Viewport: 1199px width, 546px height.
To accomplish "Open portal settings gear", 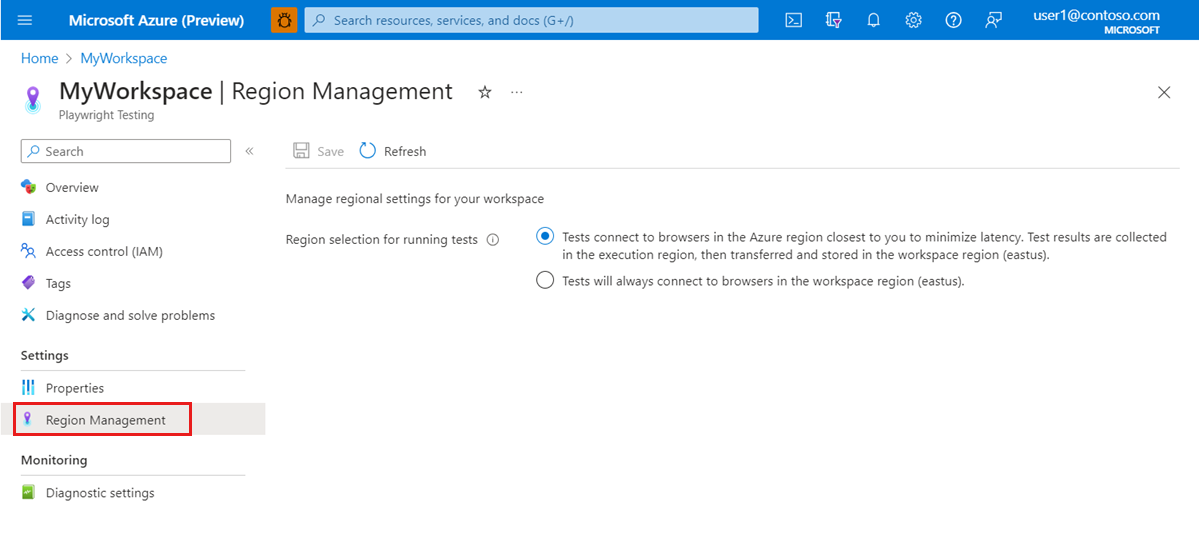I will tap(913, 20).
